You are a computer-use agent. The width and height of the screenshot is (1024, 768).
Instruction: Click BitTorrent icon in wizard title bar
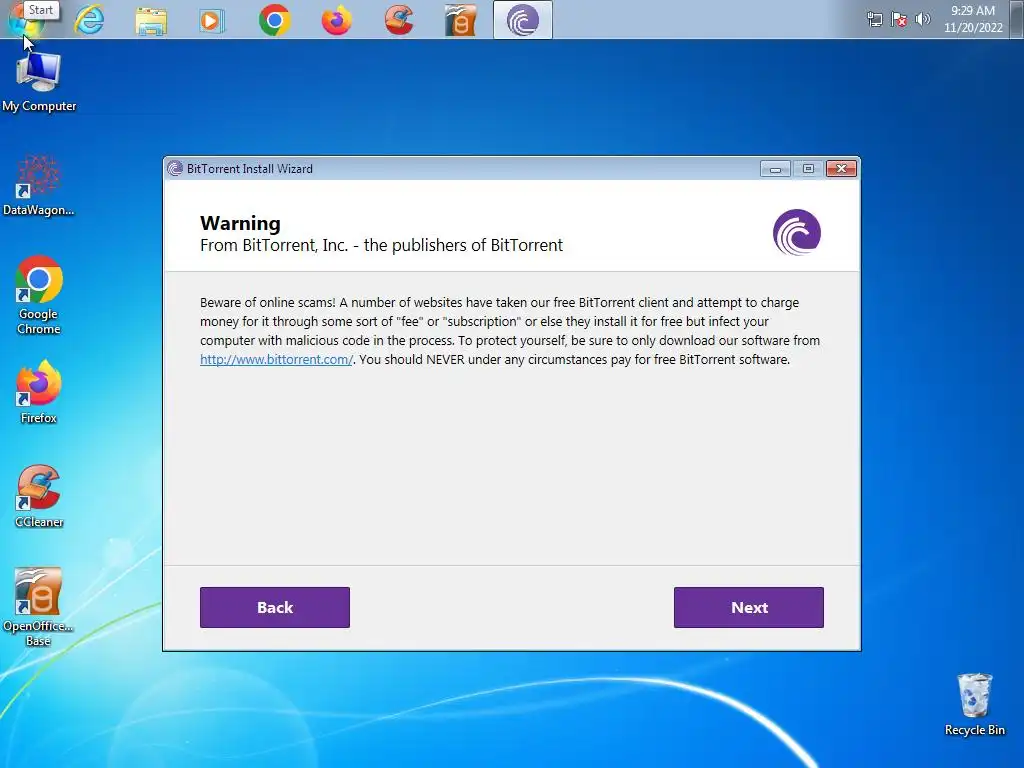pos(175,168)
